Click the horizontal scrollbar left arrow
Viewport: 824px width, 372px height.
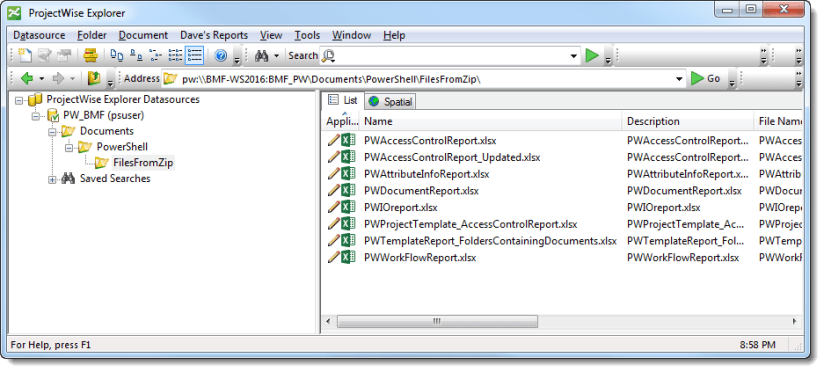tap(328, 321)
